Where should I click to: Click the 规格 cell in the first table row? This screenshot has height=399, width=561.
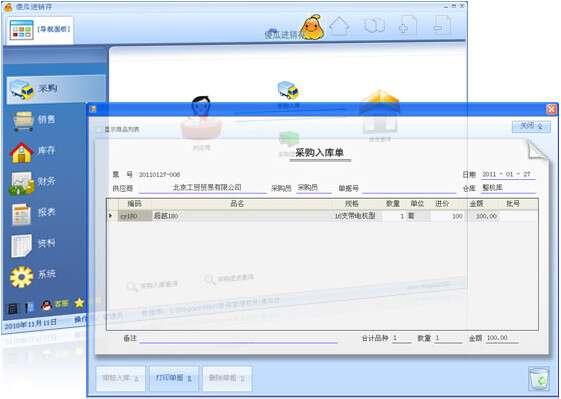pyautogui.click(x=356, y=216)
